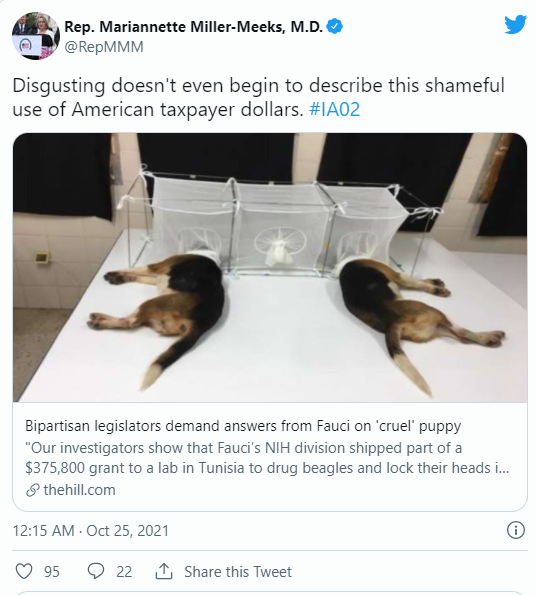
Task: Click the blue verified badge
Action: pyautogui.click(x=335, y=27)
